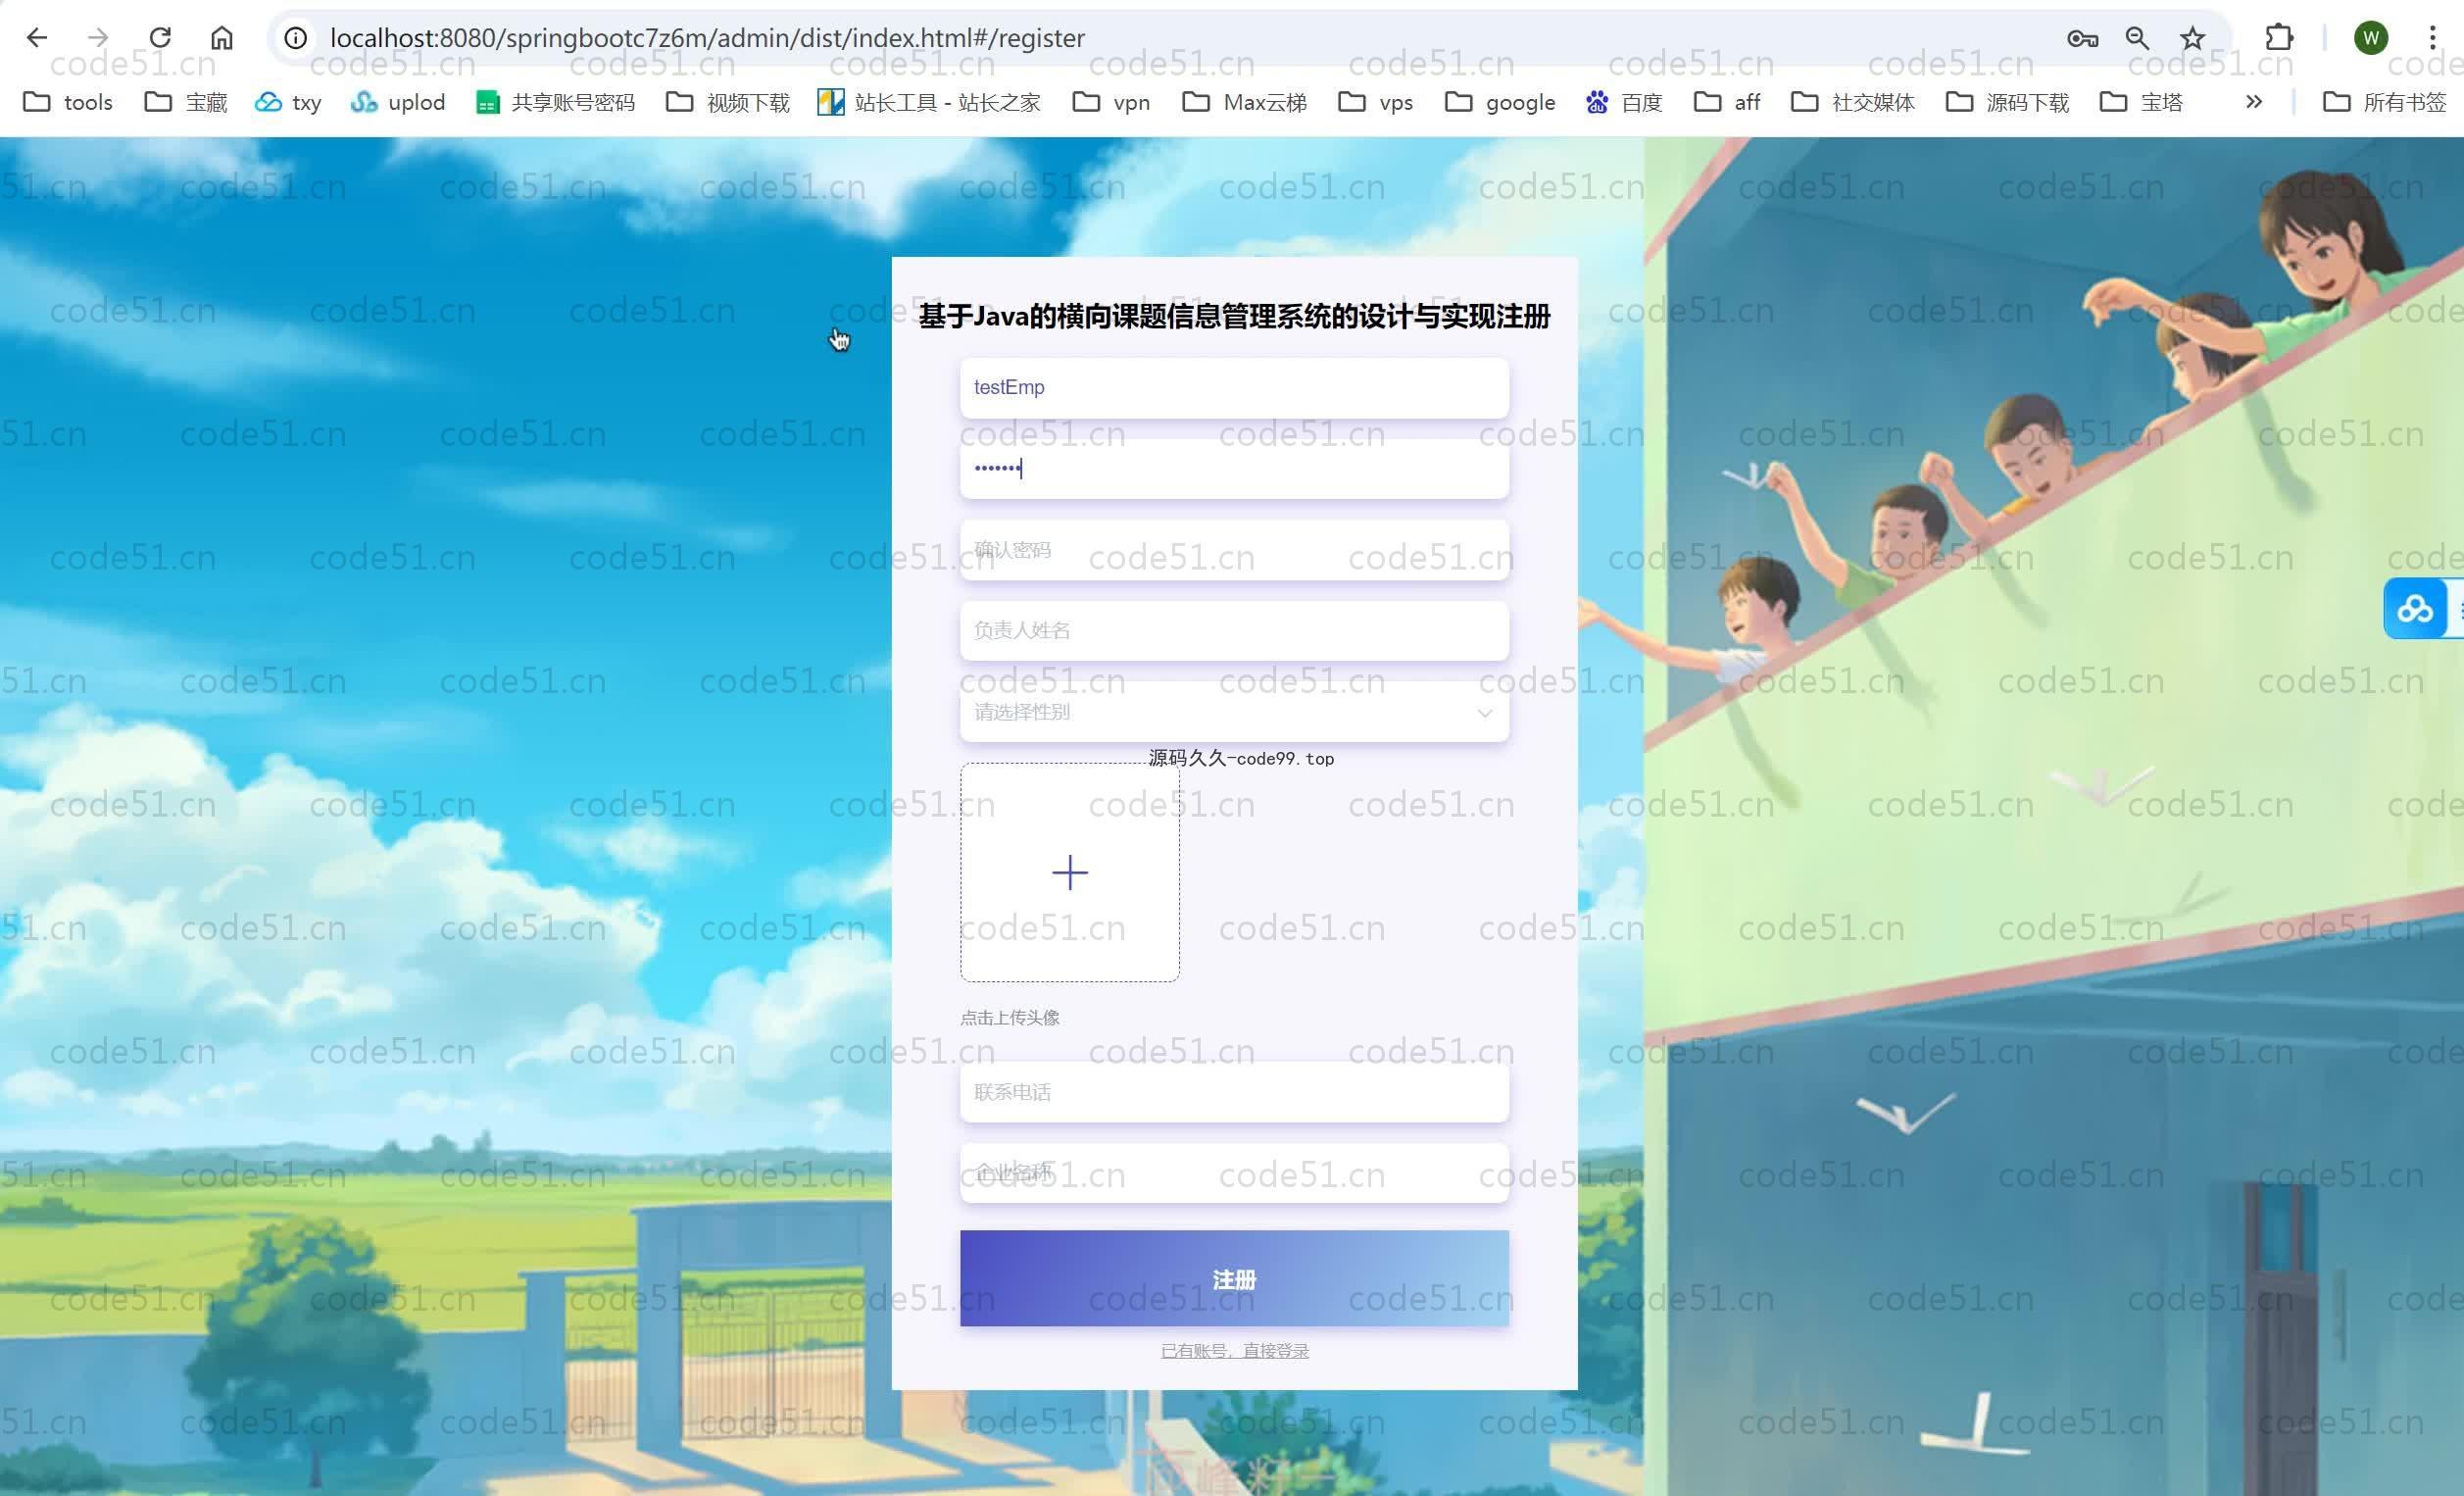
Task: Click the registration page title heading
Action: click(x=1234, y=317)
